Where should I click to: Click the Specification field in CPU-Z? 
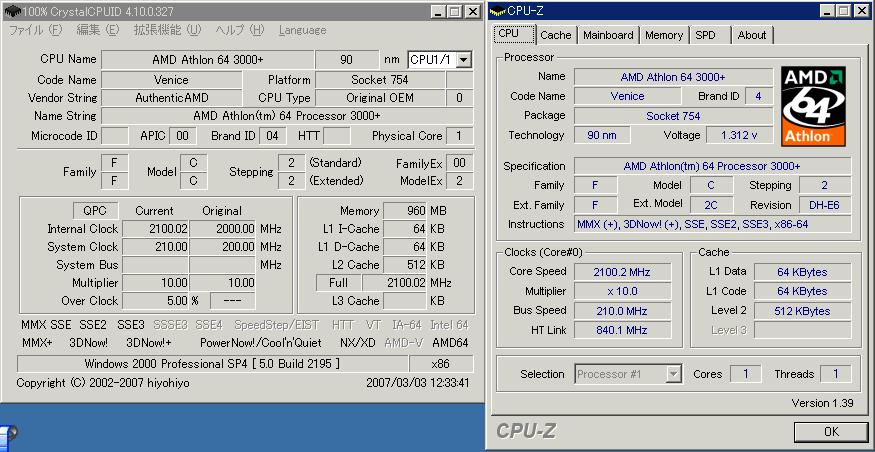(713, 166)
